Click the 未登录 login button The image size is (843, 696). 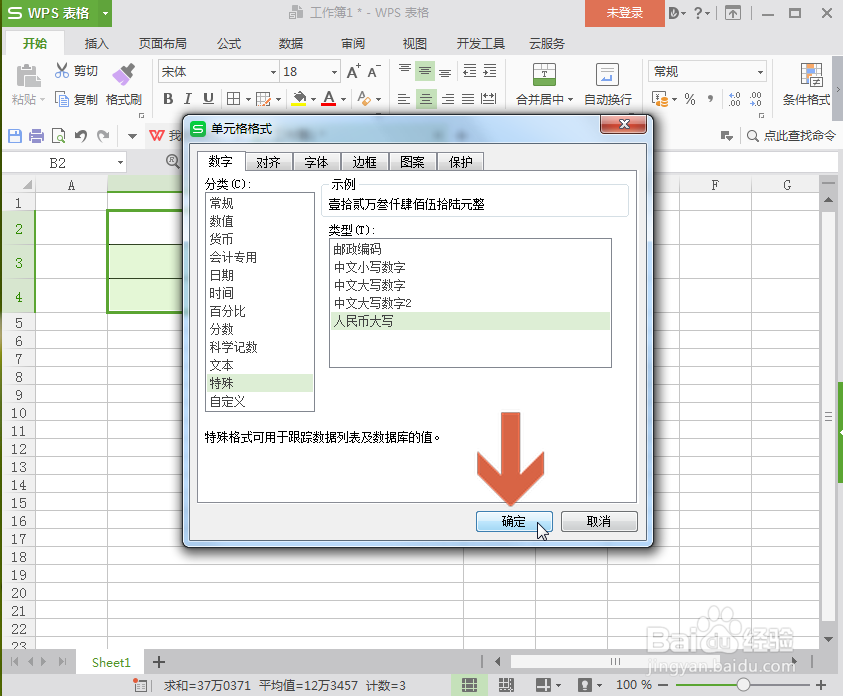(623, 14)
